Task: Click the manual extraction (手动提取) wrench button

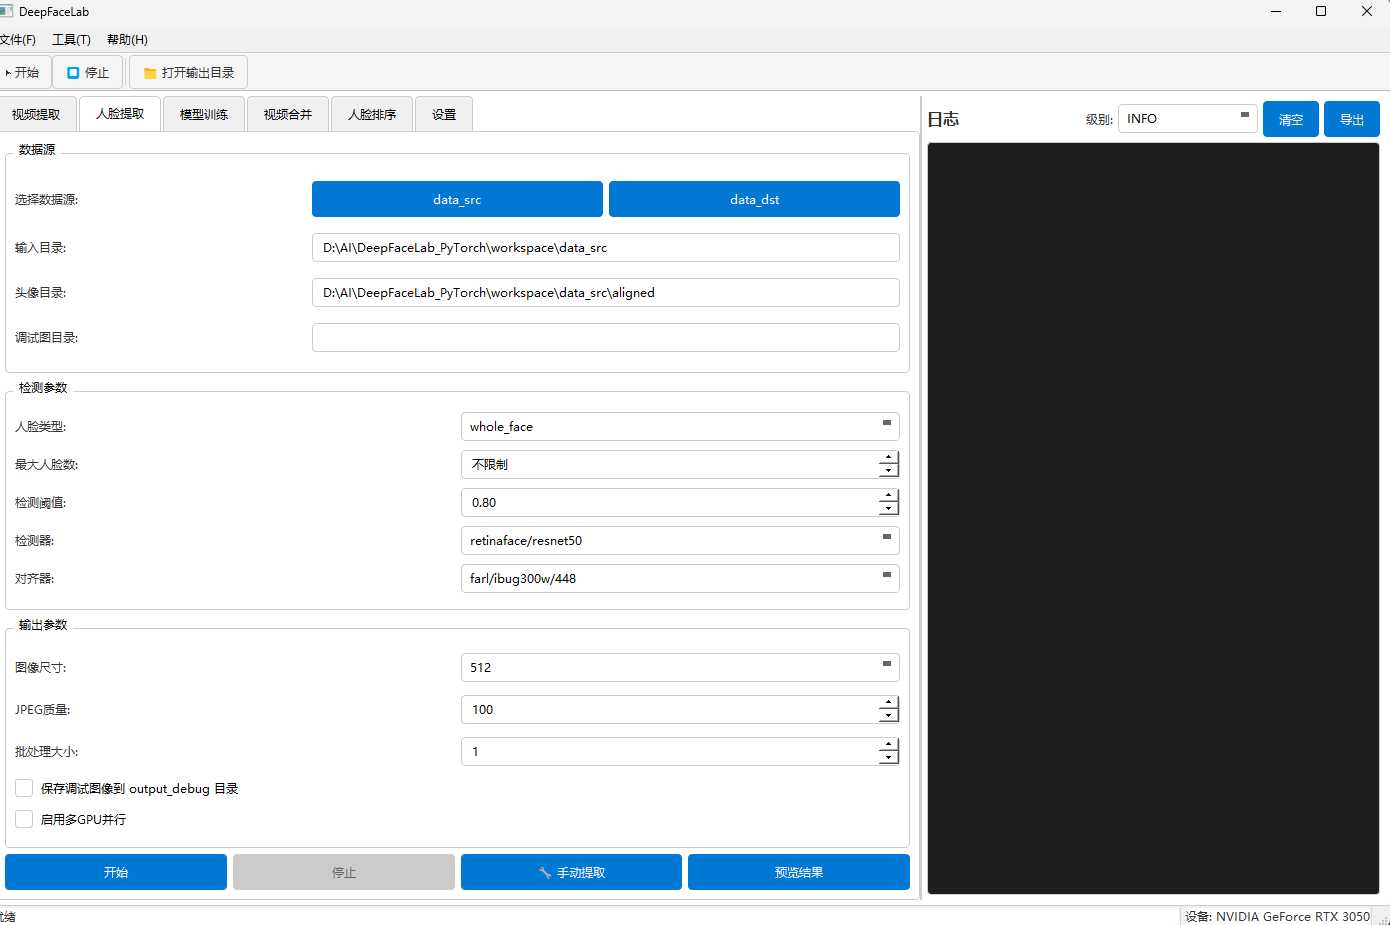Action: (571, 872)
